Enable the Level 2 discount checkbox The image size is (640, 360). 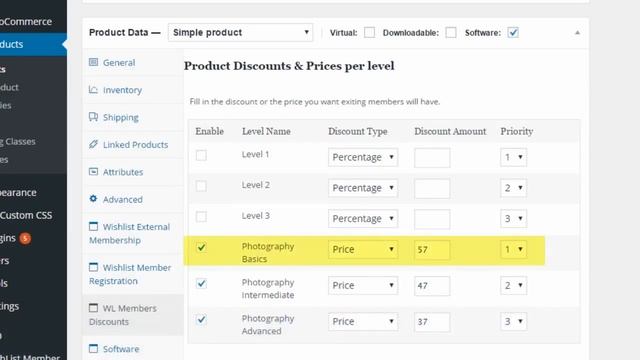(x=201, y=186)
